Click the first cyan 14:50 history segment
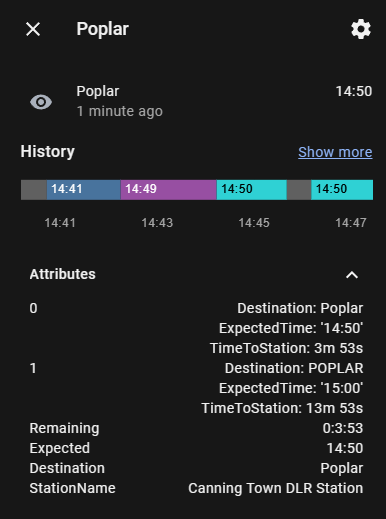Screen dimensions: 386x519 point(252,190)
